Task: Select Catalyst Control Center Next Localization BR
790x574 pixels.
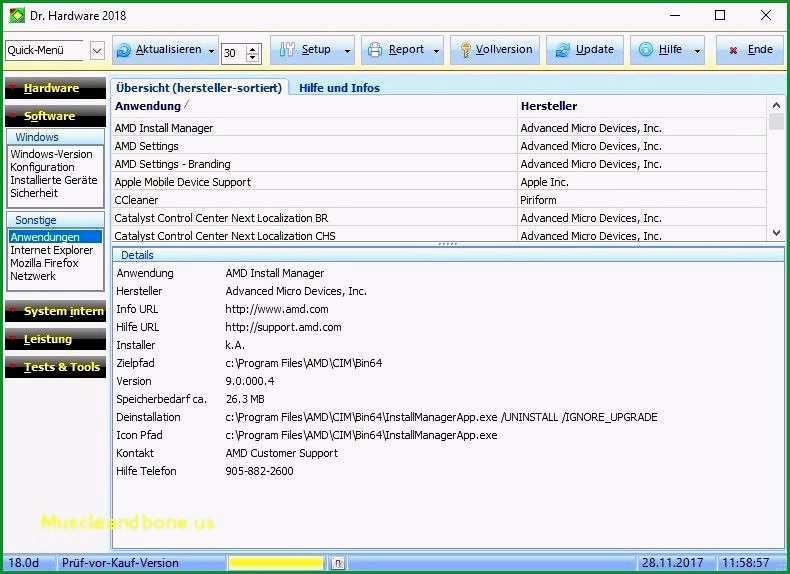Action: pyautogui.click(x=439, y=218)
